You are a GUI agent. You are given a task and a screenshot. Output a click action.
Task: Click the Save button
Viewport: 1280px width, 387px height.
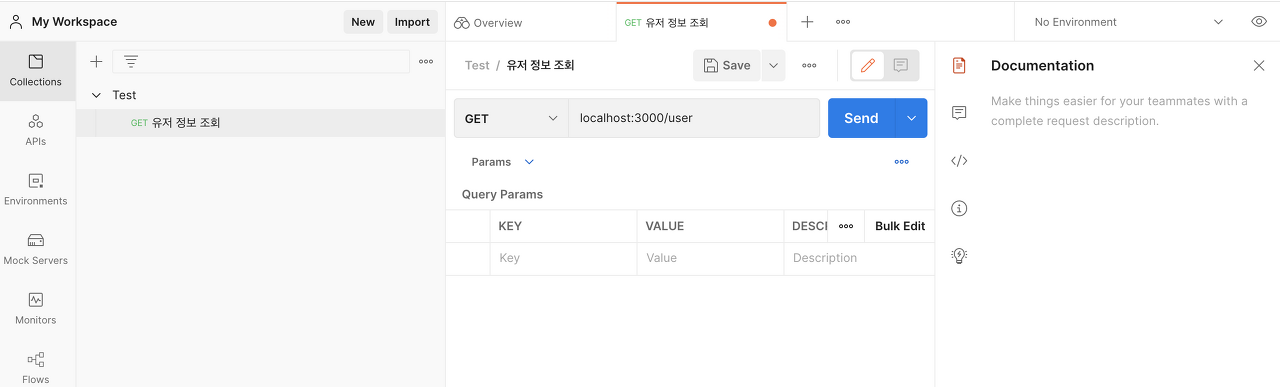pos(727,65)
